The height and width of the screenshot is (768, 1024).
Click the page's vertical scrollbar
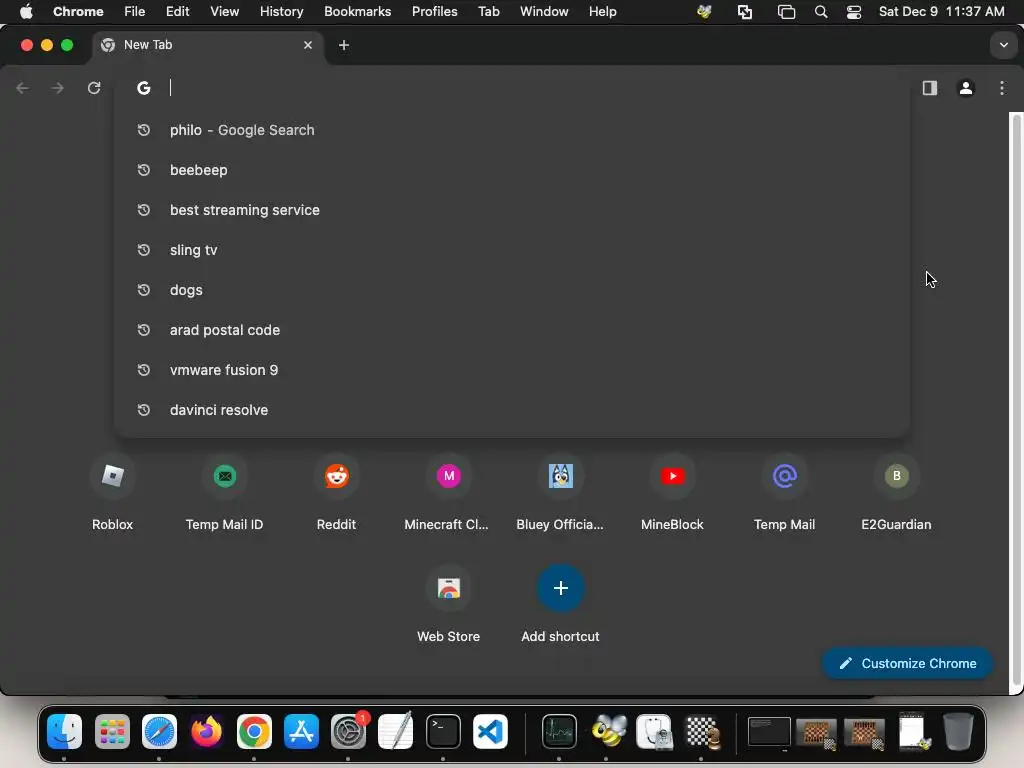pyautogui.click(x=1016, y=400)
